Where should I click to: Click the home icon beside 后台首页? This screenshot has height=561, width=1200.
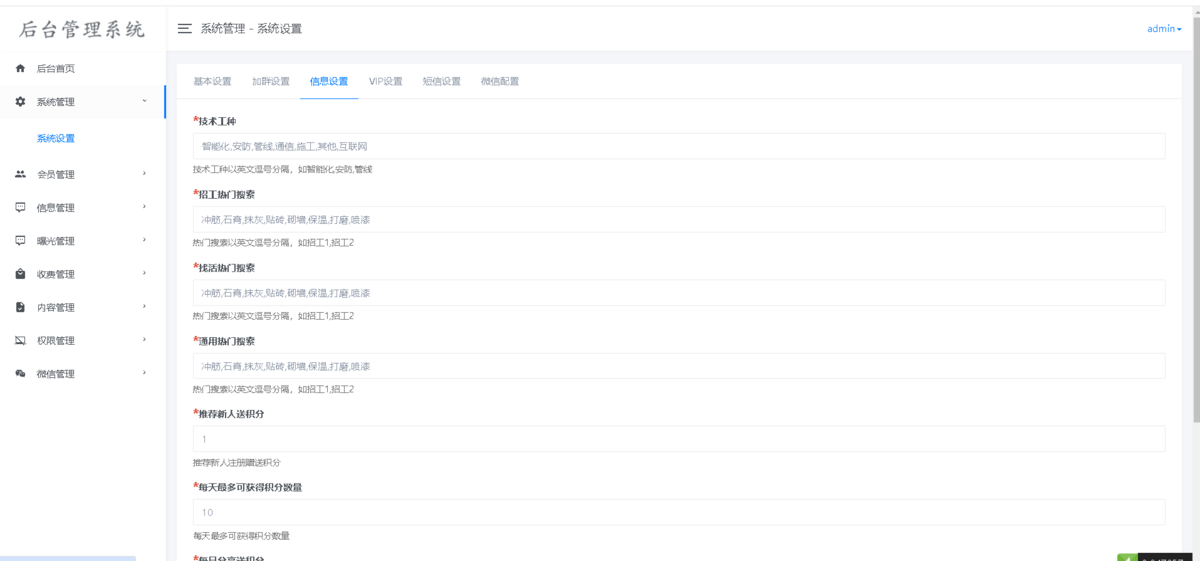point(20,69)
